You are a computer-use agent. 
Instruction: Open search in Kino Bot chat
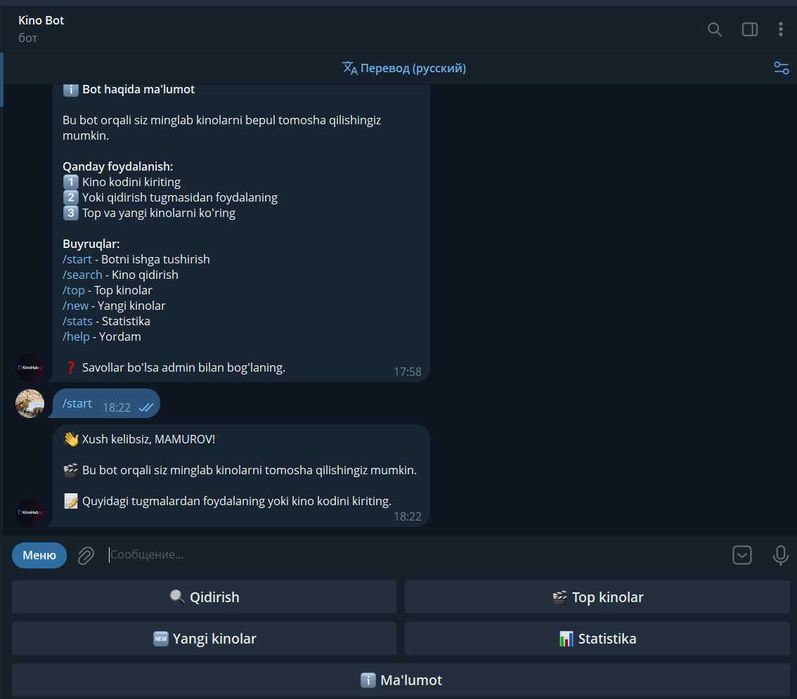(714, 29)
